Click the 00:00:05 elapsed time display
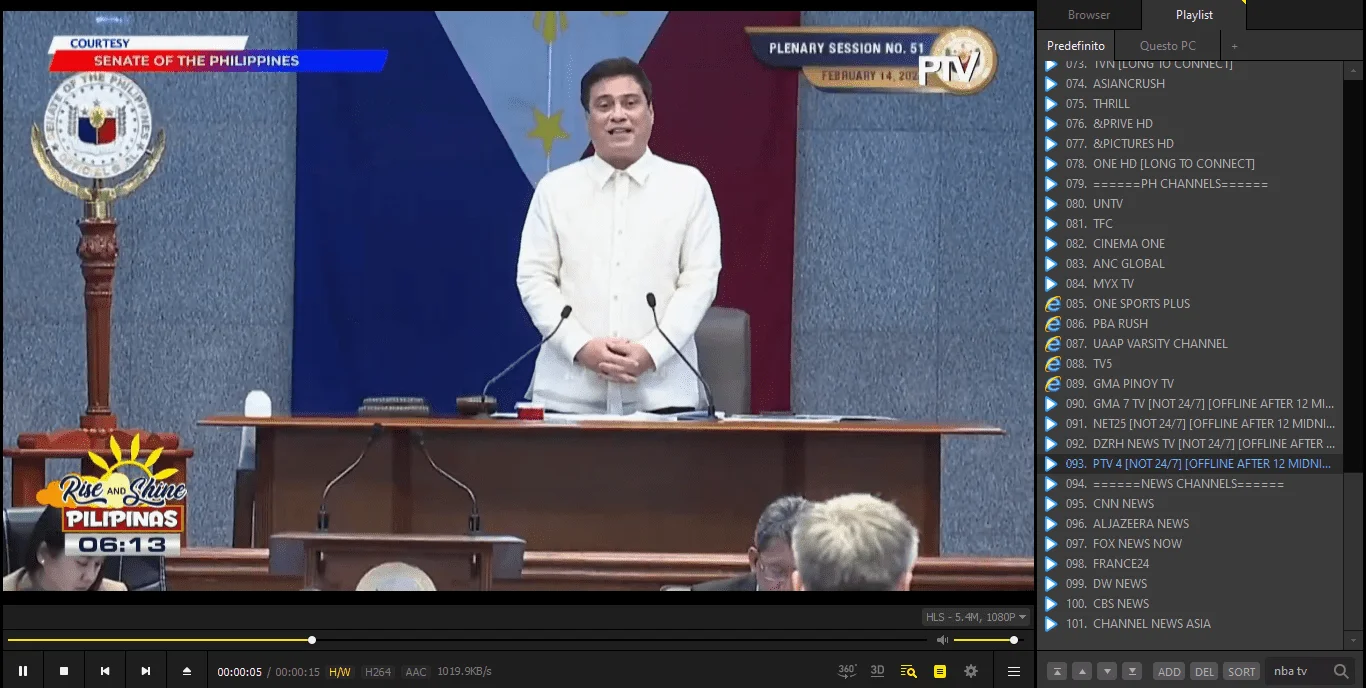 tap(240, 672)
